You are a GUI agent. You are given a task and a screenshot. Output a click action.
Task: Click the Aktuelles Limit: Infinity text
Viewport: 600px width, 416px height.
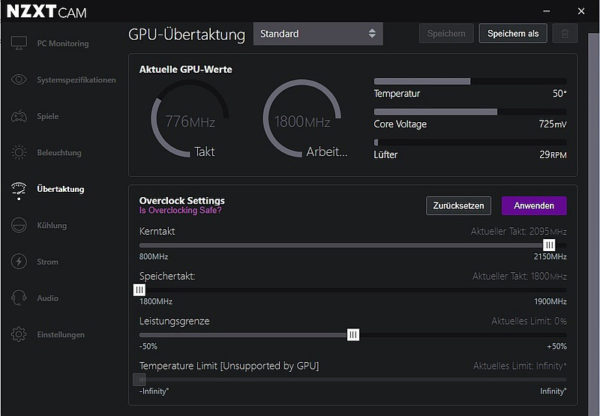[520, 366]
